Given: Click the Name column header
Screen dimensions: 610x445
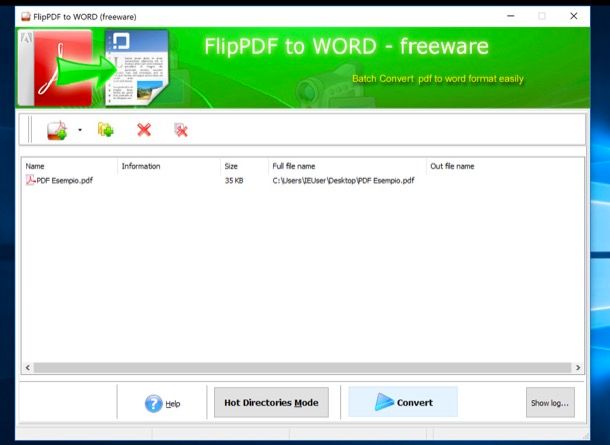Looking at the screenshot, I should click(70, 166).
